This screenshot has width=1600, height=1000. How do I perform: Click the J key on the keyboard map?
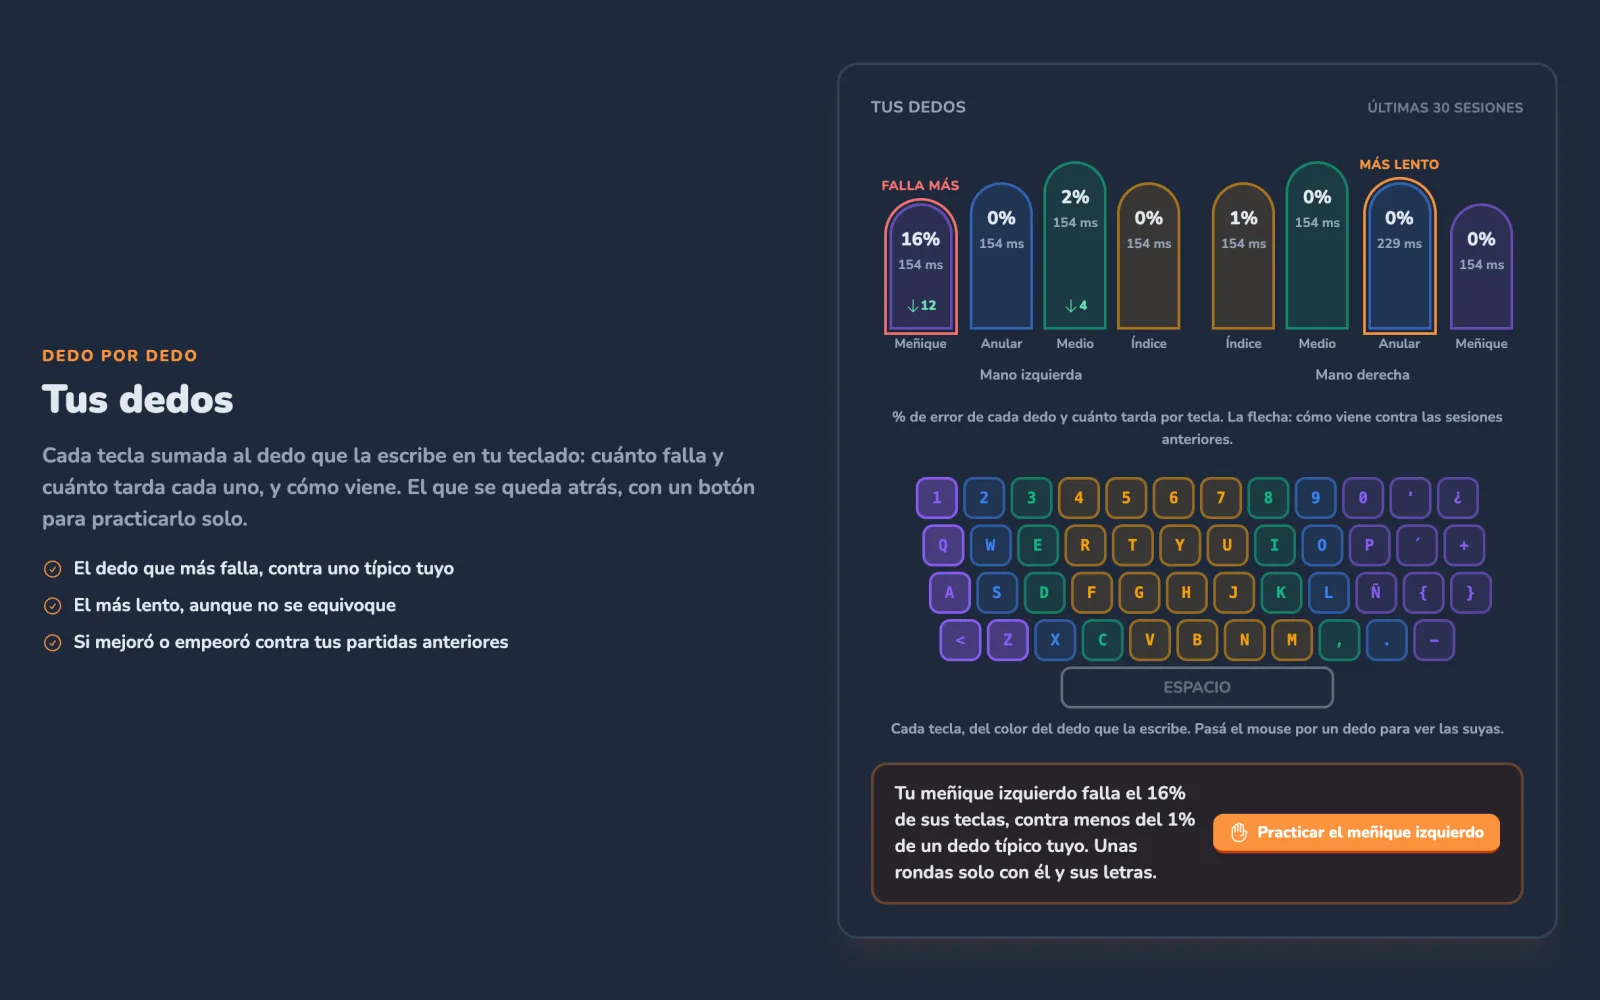coord(1233,592)
